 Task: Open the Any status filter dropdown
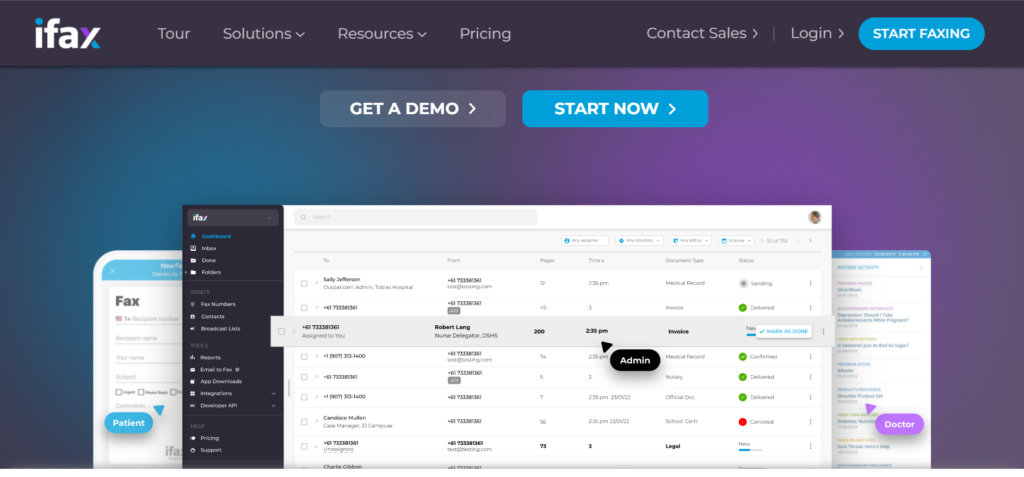[x=691, y=240]
